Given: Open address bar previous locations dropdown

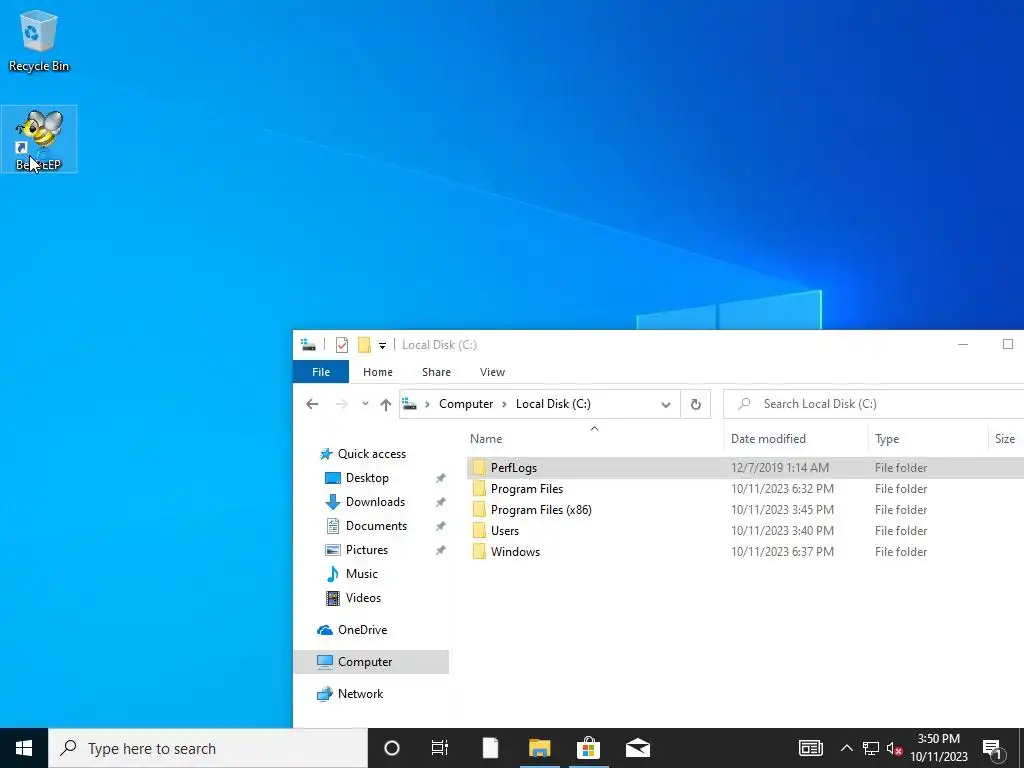Looking at the screenshot, I should coord(665,404).
